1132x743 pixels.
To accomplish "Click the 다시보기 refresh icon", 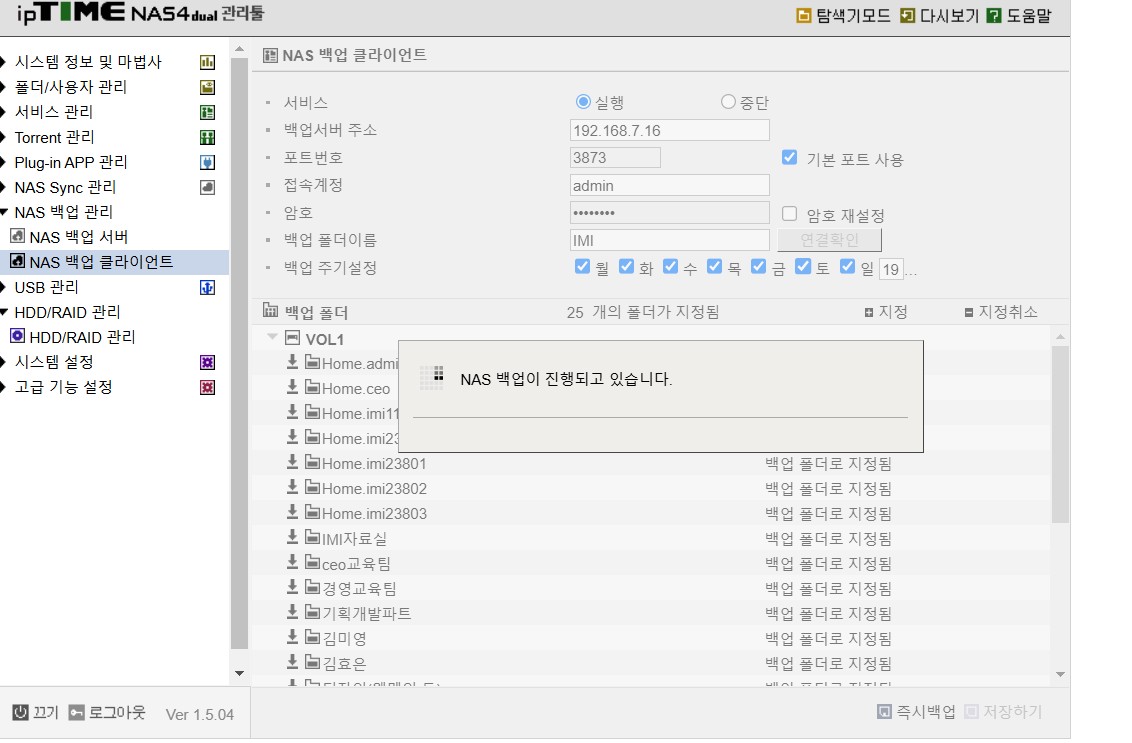I will (907, 15).
